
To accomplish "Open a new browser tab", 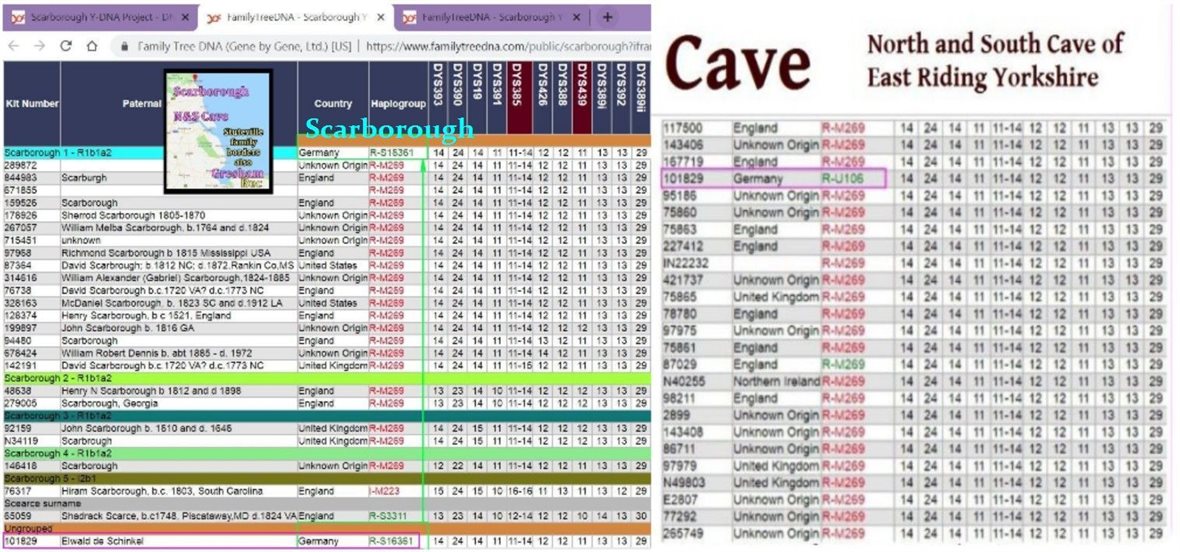I will (609, 17).
